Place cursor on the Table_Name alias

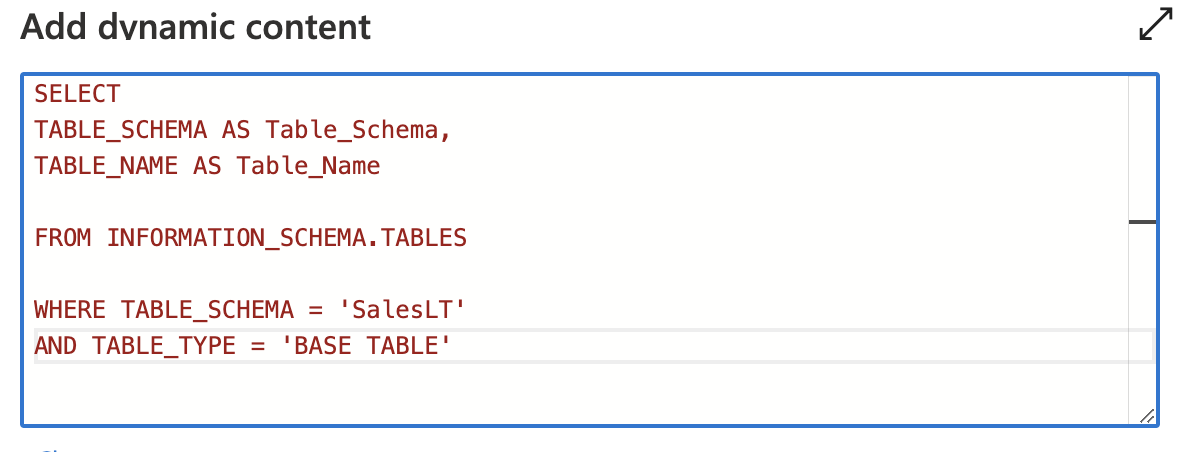[308, 166]
